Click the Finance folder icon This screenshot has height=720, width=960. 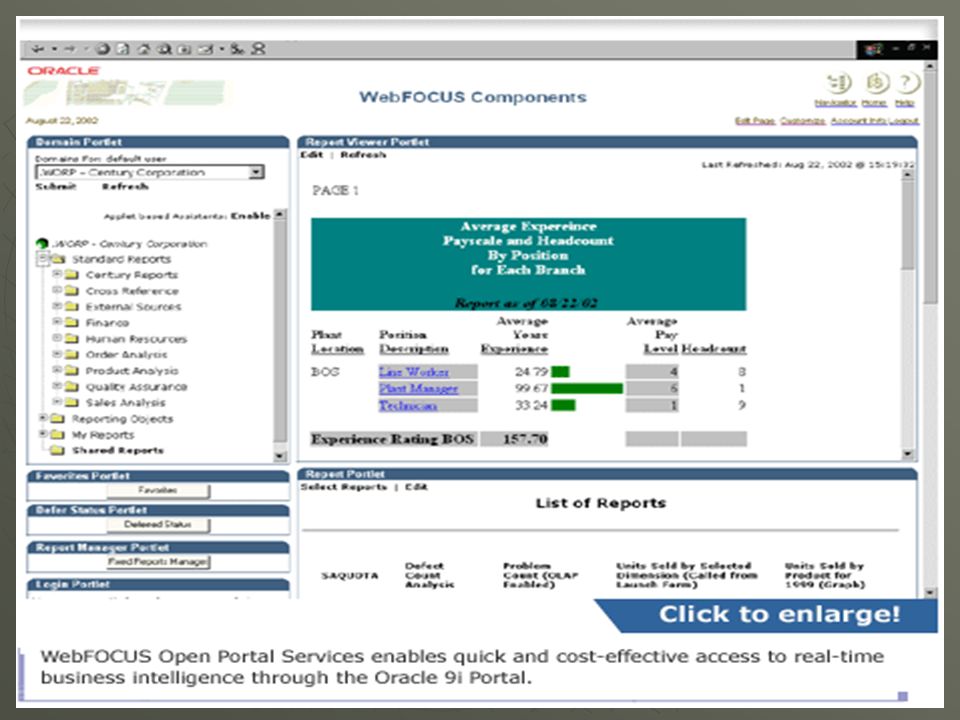pyautogui.click(x=72, y=322)
